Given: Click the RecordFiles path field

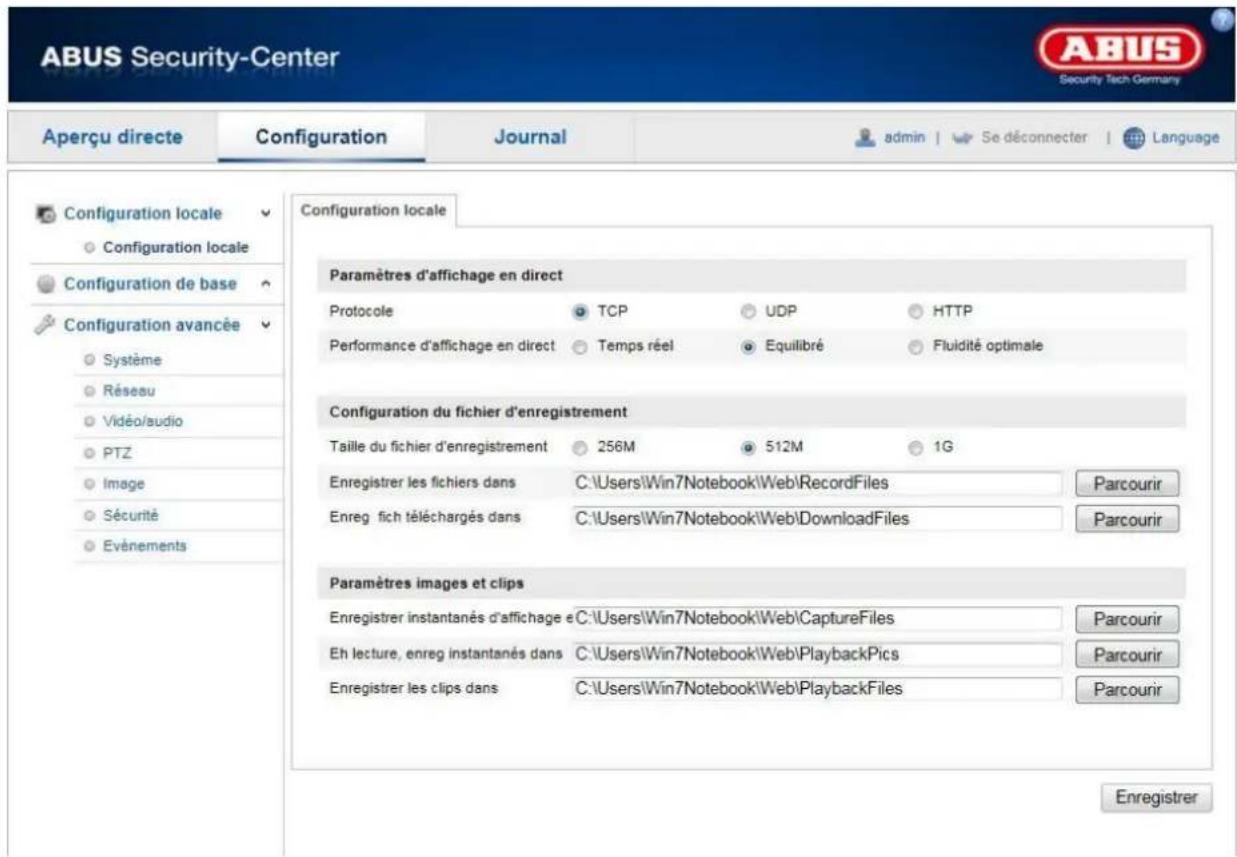Looking at the screenshot, I should pyautogui.click(x=816, y=483).
